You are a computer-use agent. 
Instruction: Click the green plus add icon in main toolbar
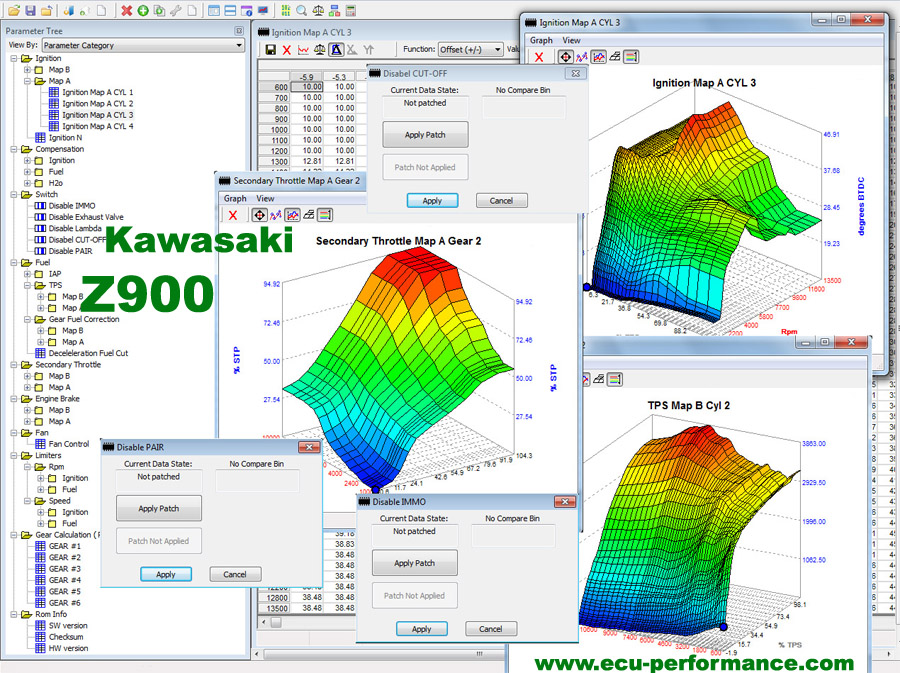[x=143, y=10]
